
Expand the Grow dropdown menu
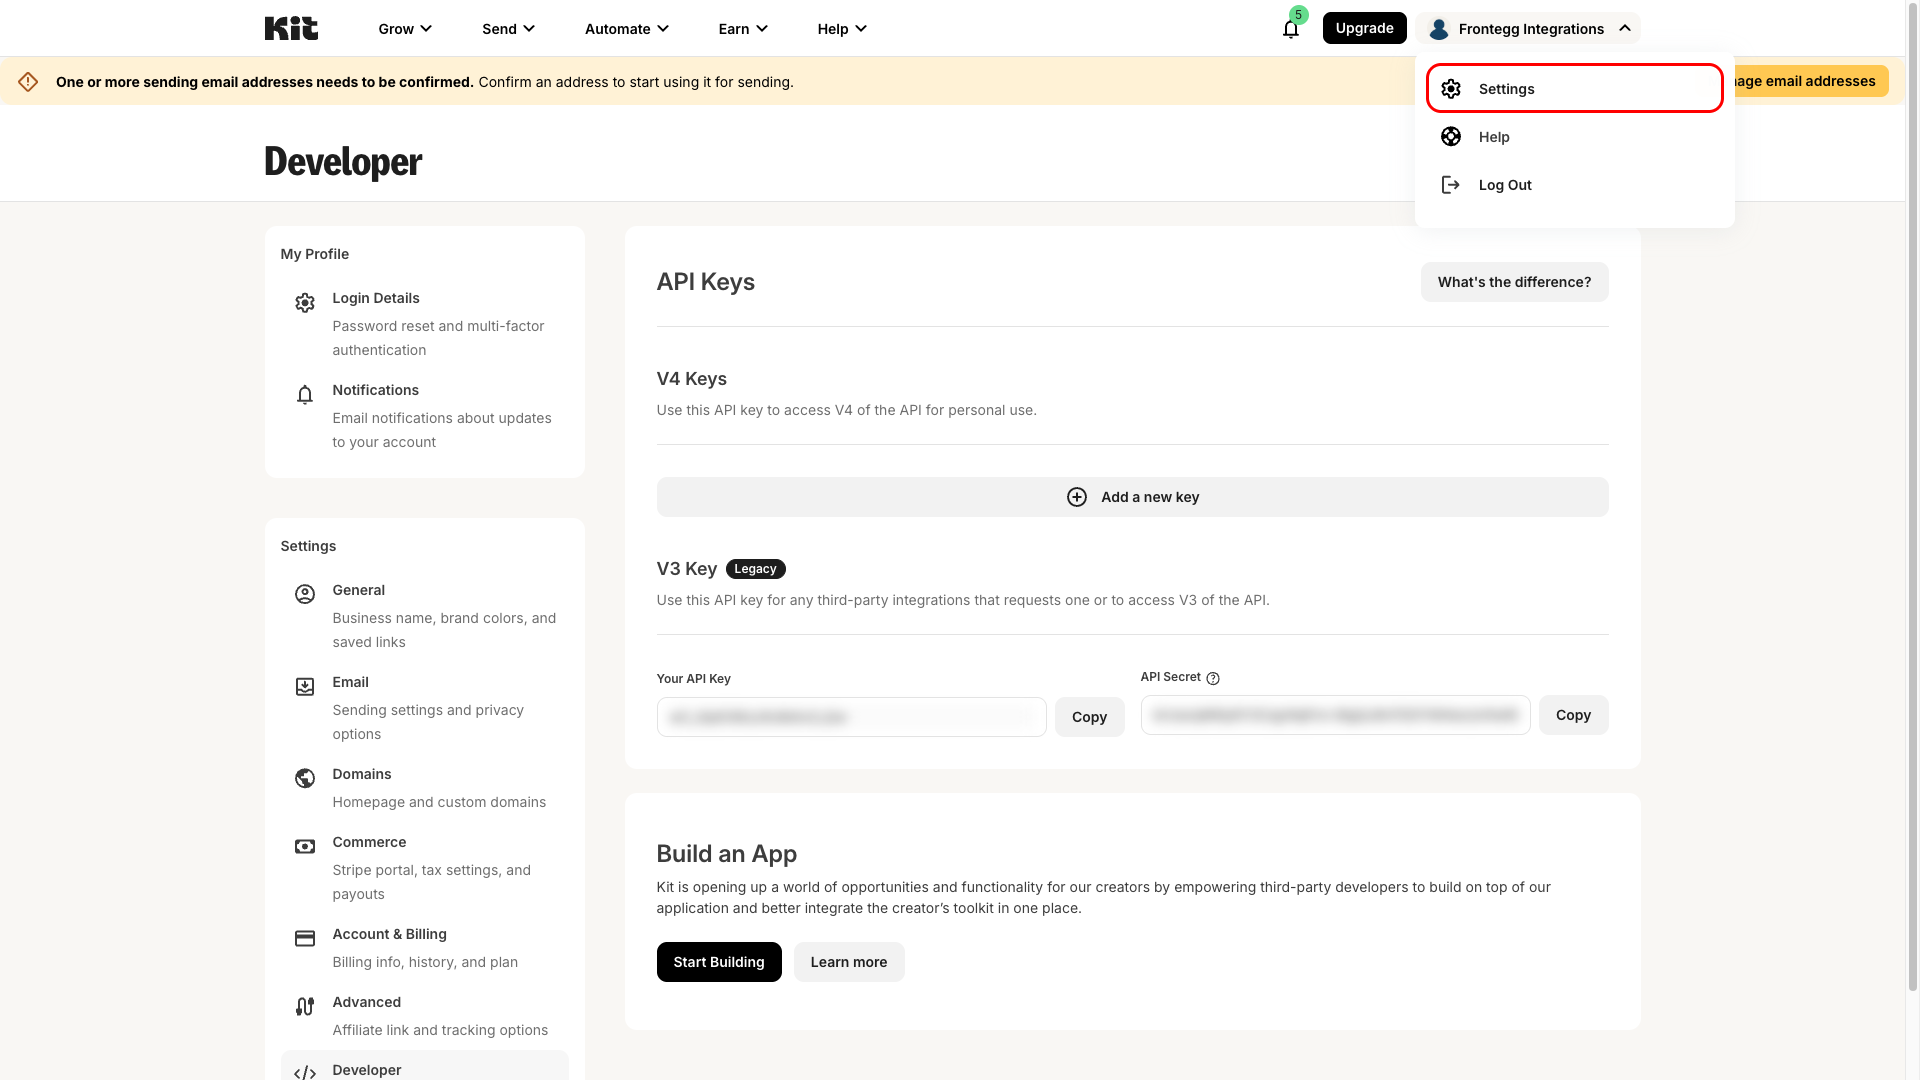click(405, 29)
